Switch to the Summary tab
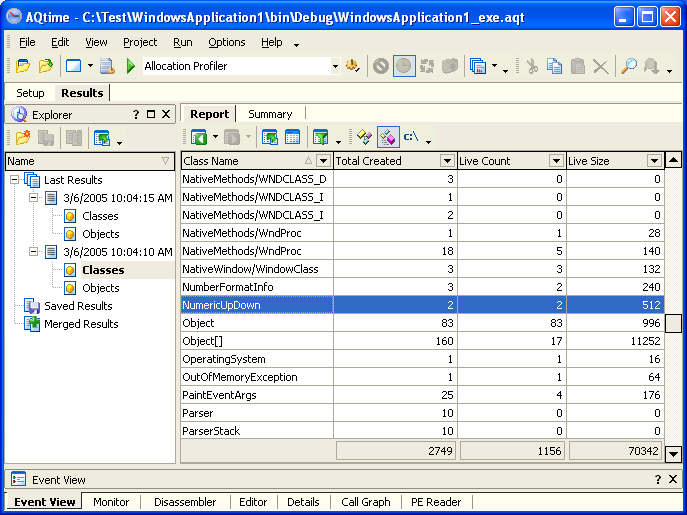687x515 pixels. (270, 114)
